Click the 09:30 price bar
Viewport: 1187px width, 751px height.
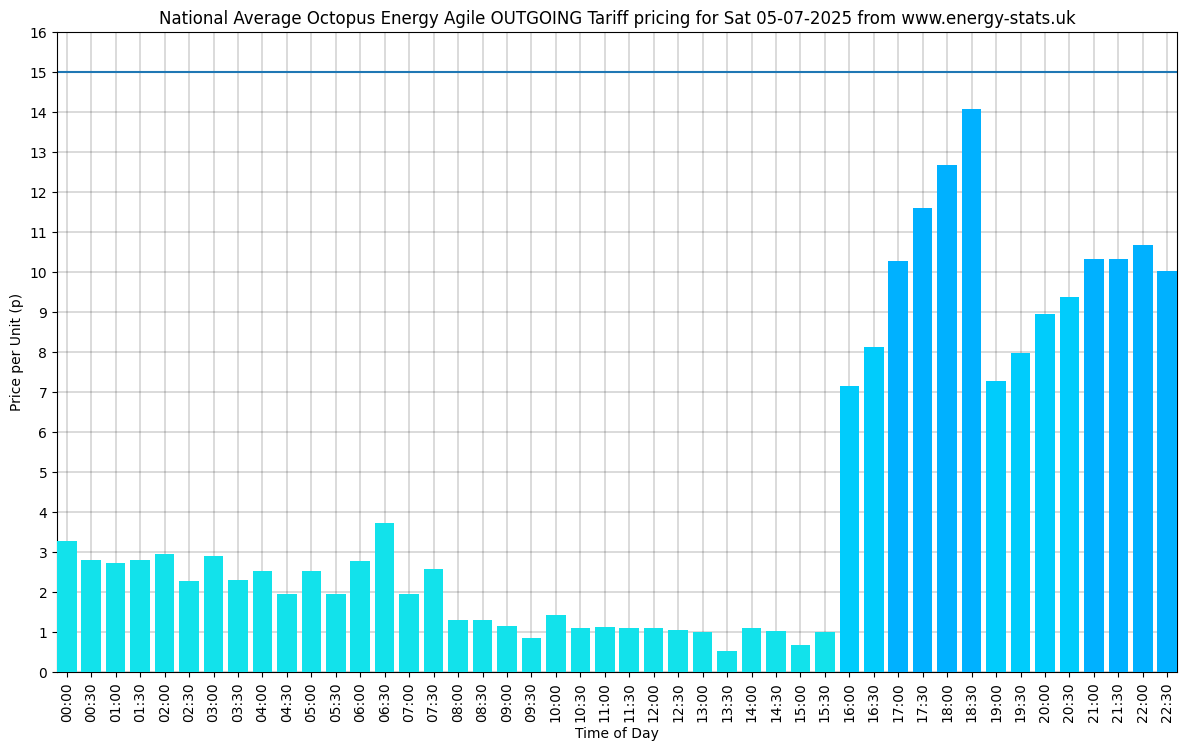coord(531,655)
